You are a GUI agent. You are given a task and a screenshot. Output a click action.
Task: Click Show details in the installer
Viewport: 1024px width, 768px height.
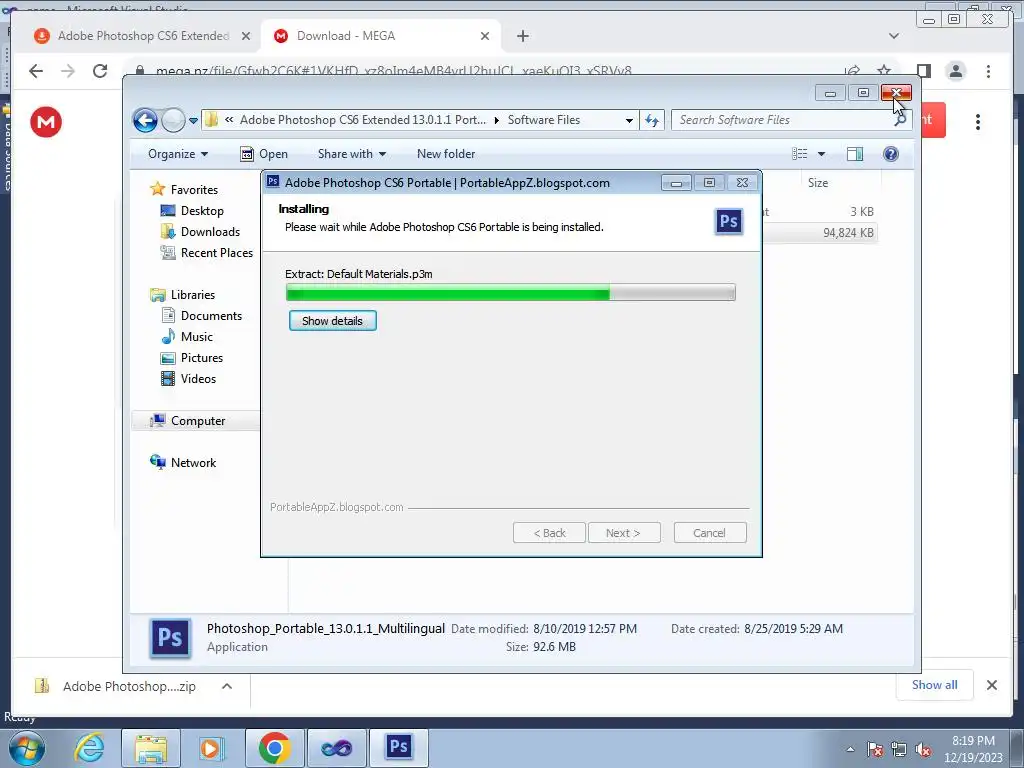pyautogui.click(x=332, y=321)
